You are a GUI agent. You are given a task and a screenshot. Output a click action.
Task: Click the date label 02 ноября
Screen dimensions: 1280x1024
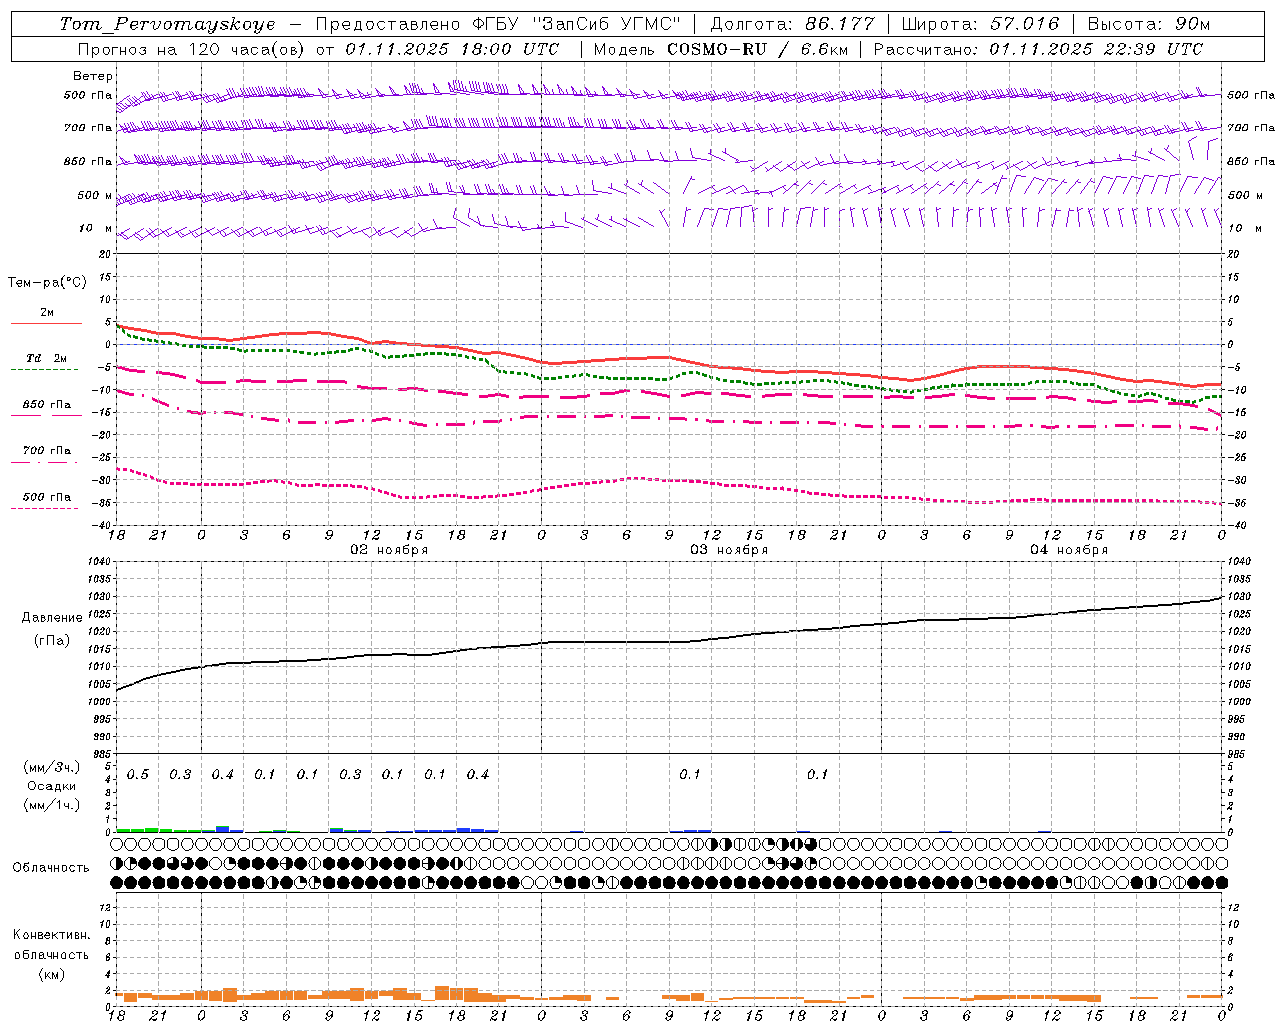coord(388,549)
